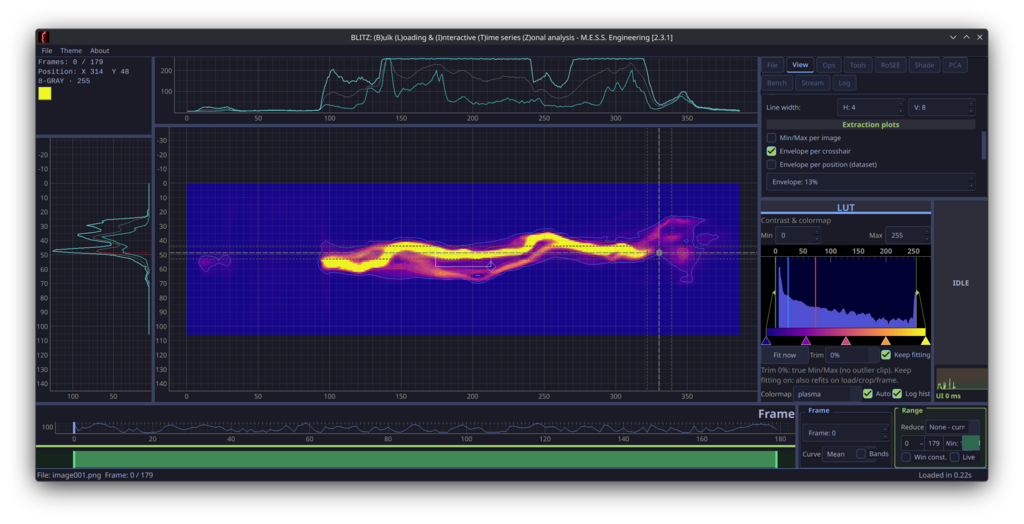The width and height of the screenshot is (1024, 524).
Task: Decrease the V line width with down arrow
Action: [x=970, y=110]
